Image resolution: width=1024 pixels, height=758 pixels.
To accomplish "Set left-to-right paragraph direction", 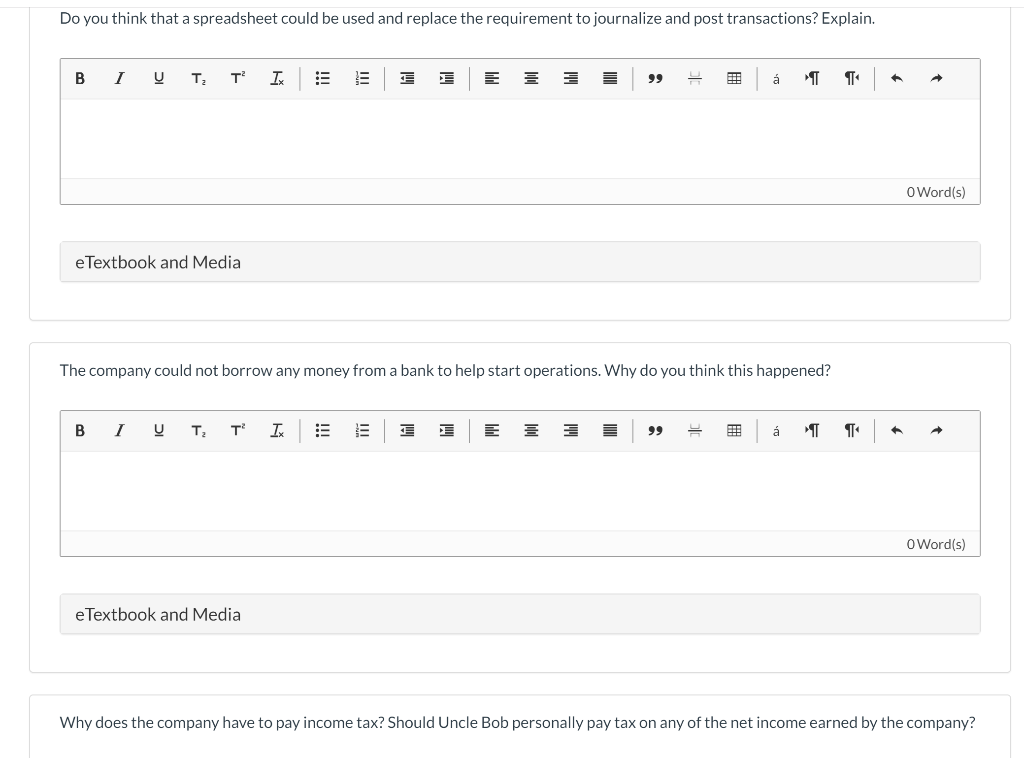I will [x=812, y=78].
